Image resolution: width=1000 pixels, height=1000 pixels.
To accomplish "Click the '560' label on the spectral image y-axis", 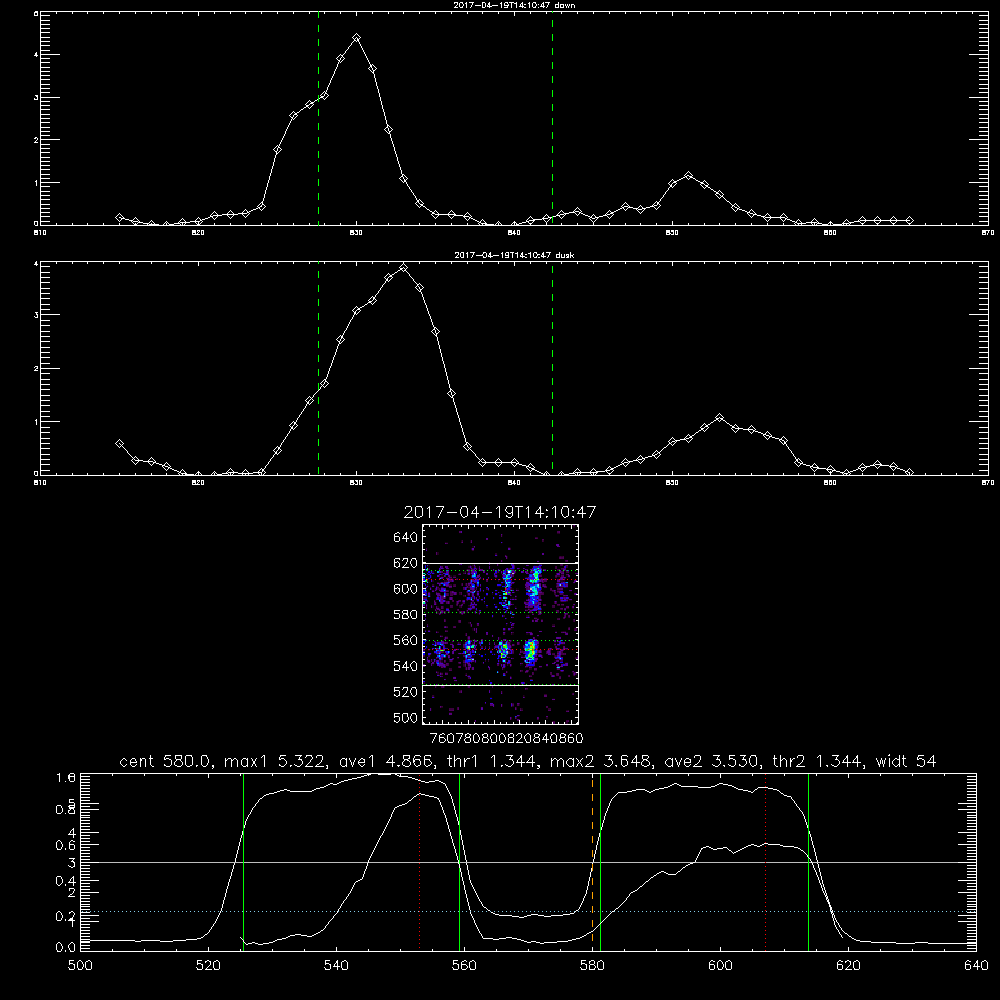I will click(406, 640).
